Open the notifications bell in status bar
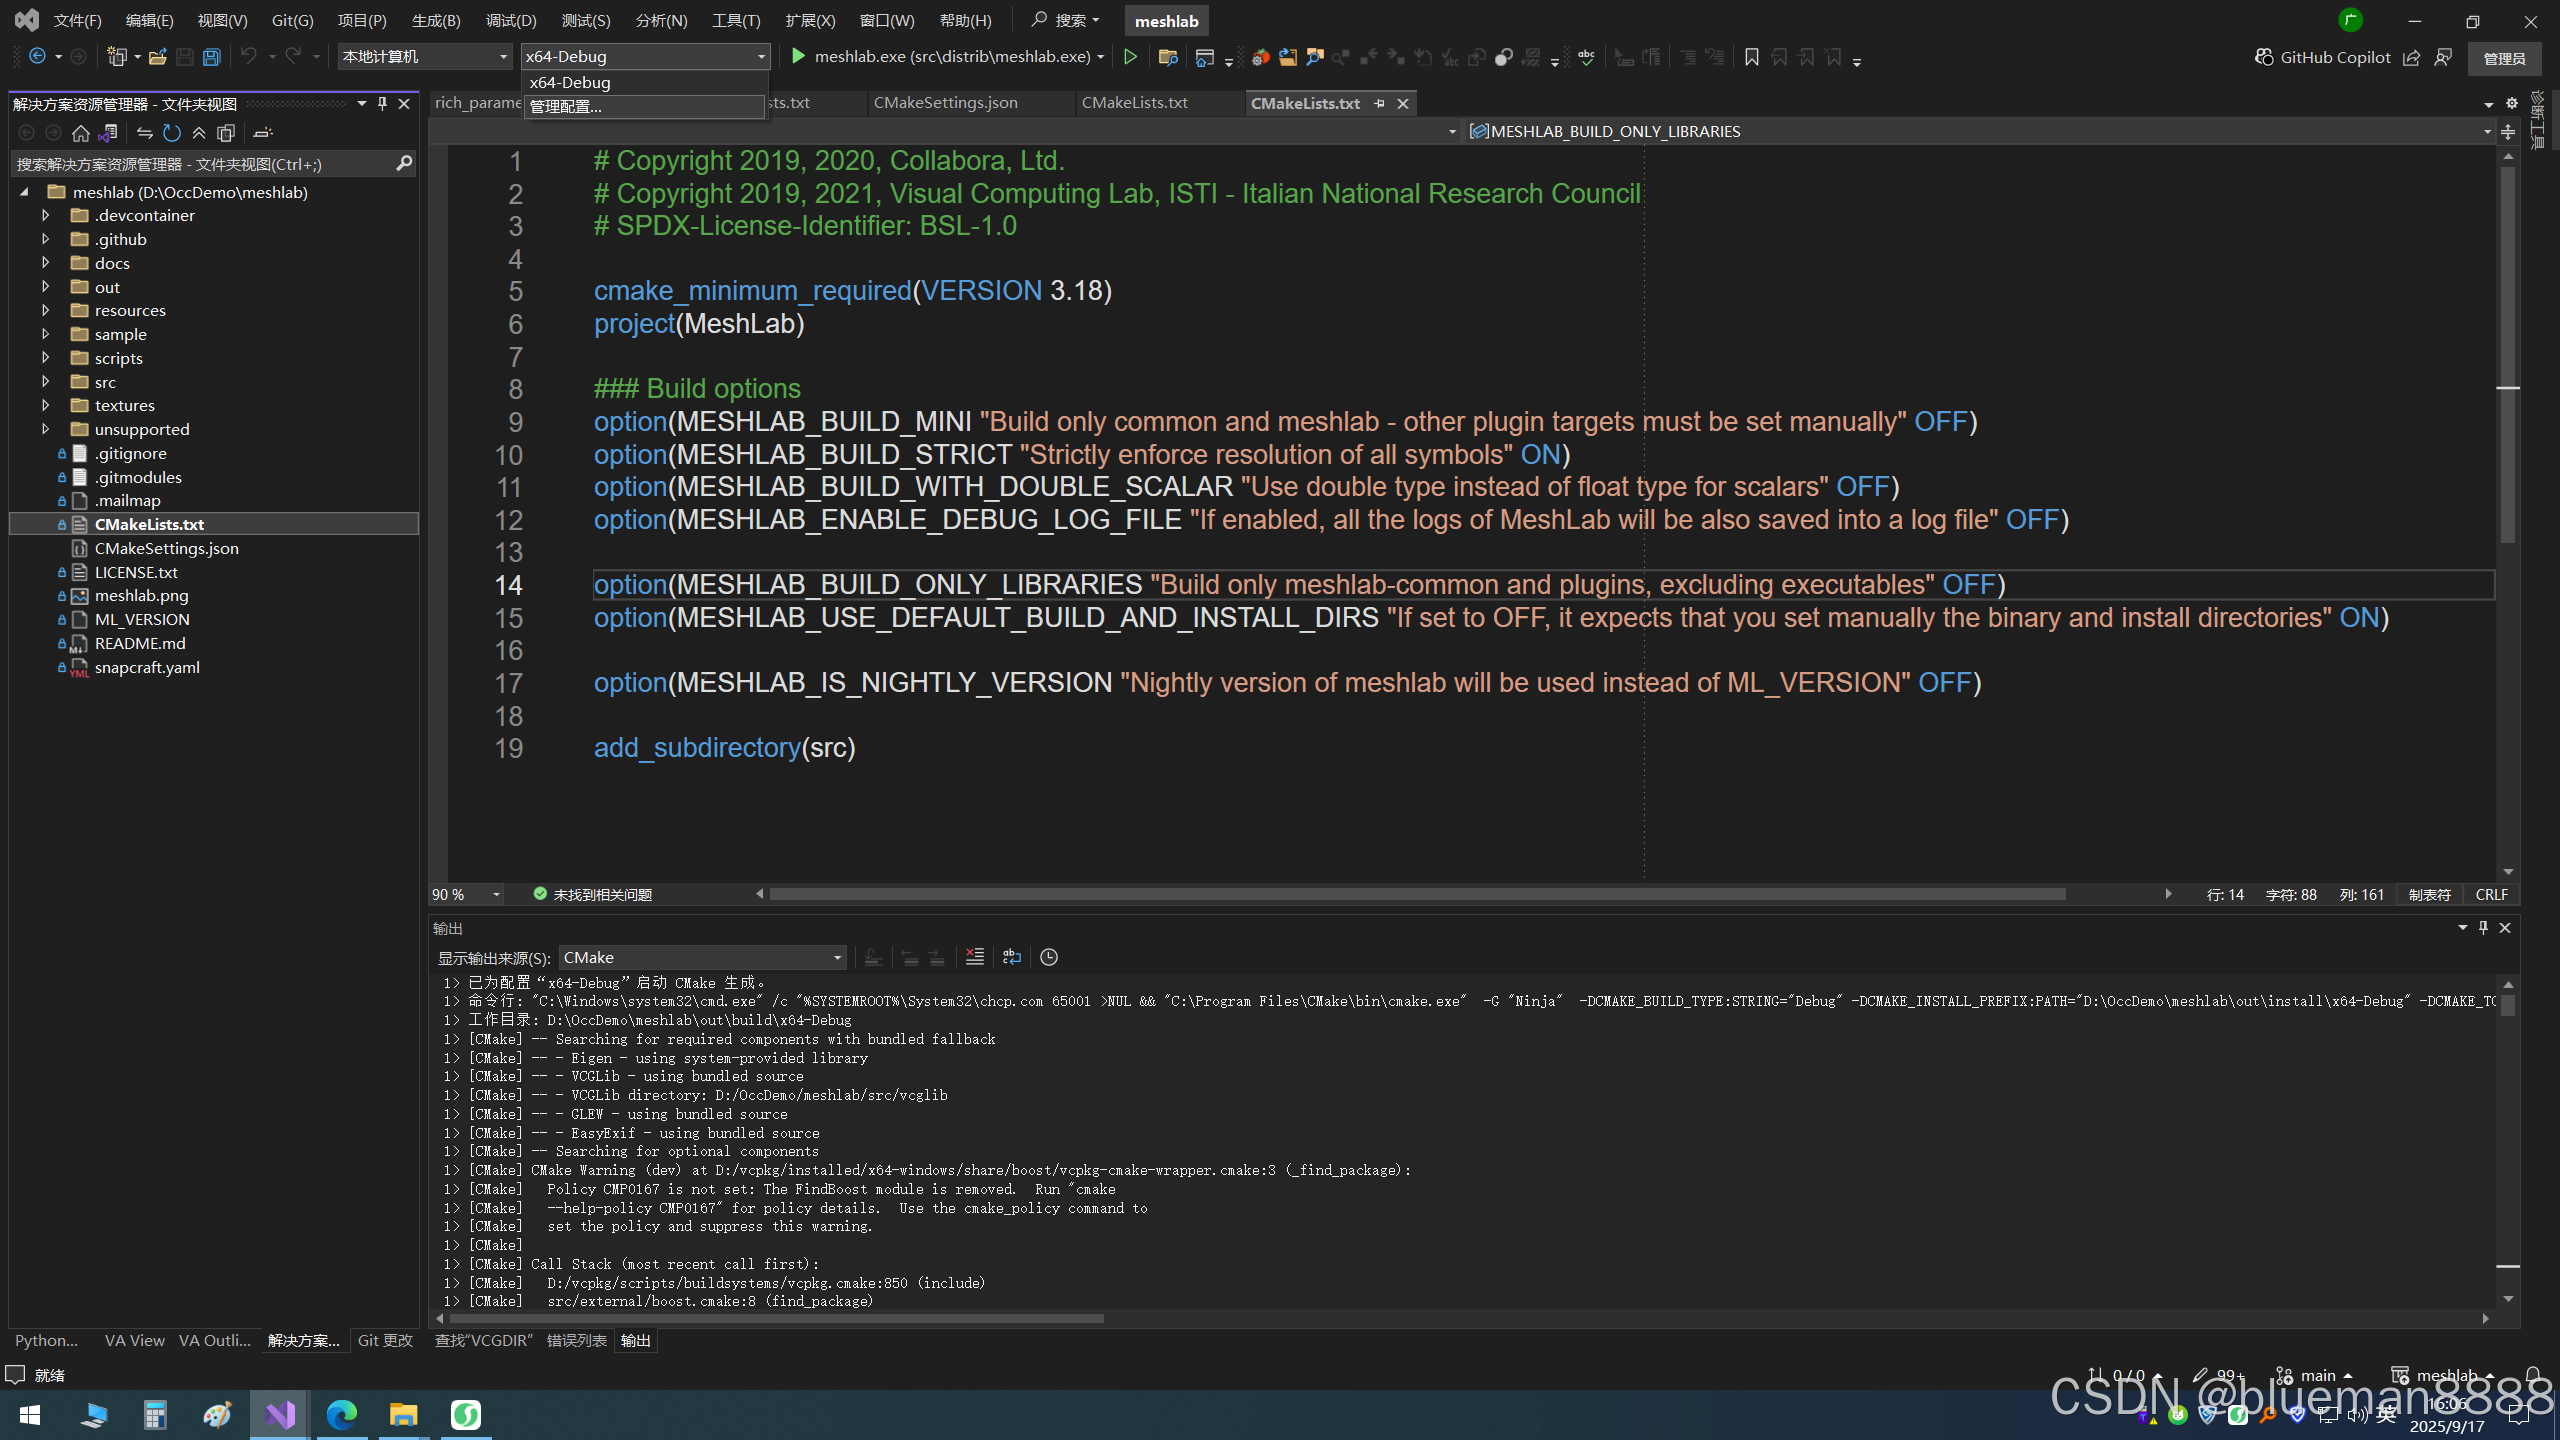Image resolution: width=2560 pixels, height=1440 pixels. point(2533,1375)
